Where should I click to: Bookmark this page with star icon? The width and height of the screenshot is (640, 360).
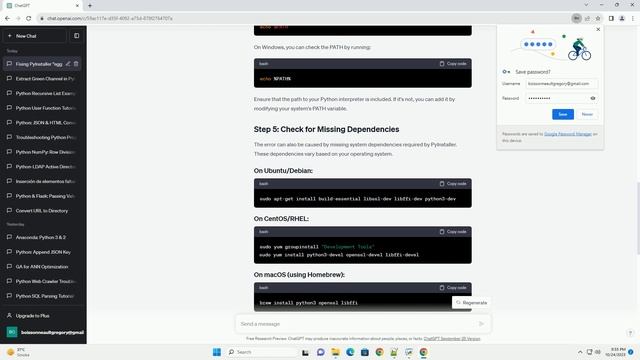click(598, 18)
